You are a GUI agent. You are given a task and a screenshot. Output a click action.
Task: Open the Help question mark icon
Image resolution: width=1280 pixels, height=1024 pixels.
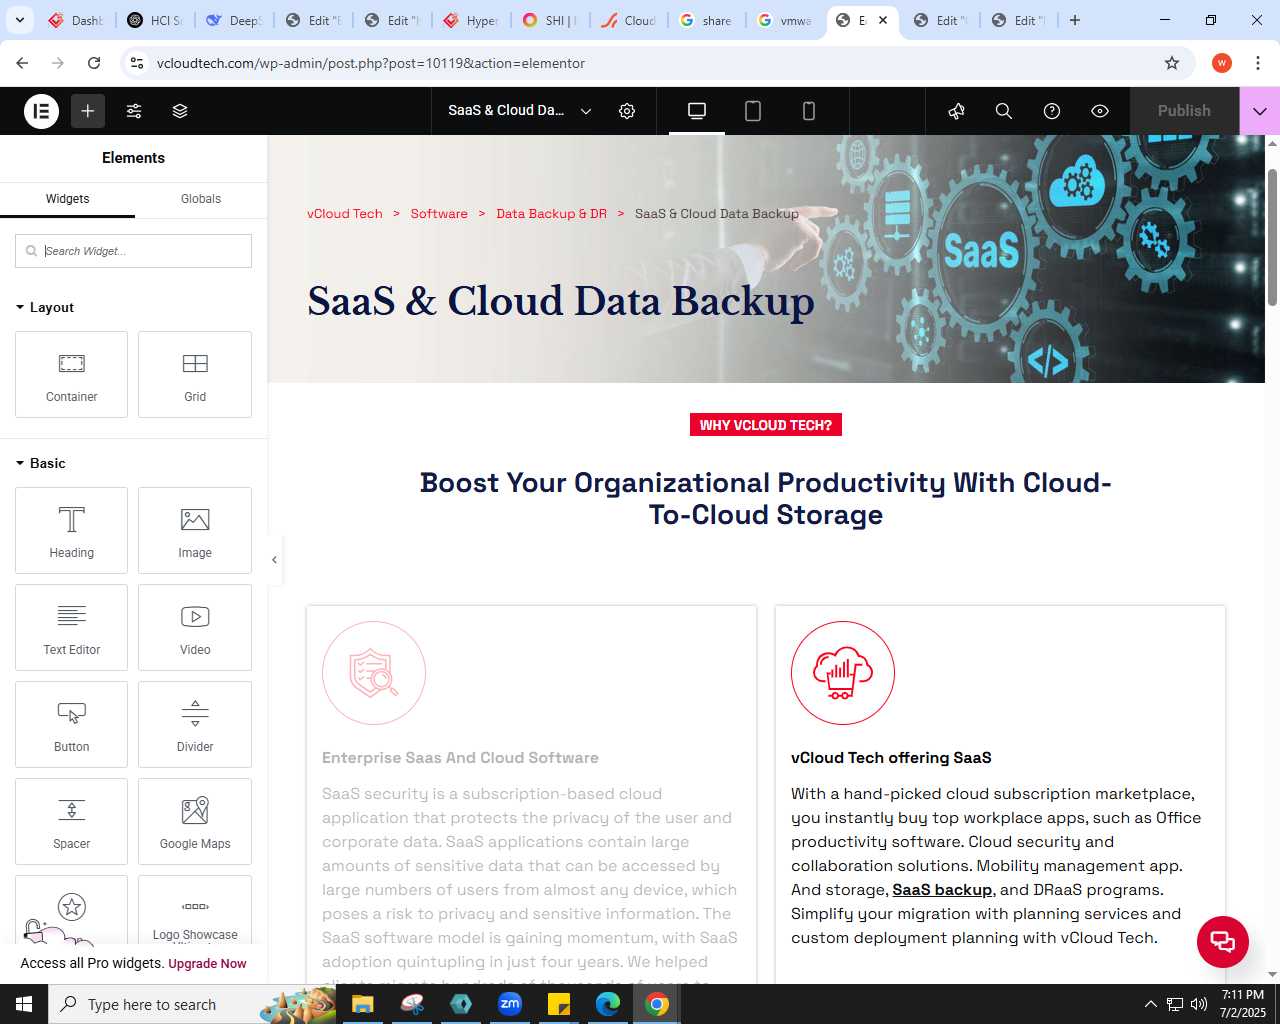(x=1052, y=111)
